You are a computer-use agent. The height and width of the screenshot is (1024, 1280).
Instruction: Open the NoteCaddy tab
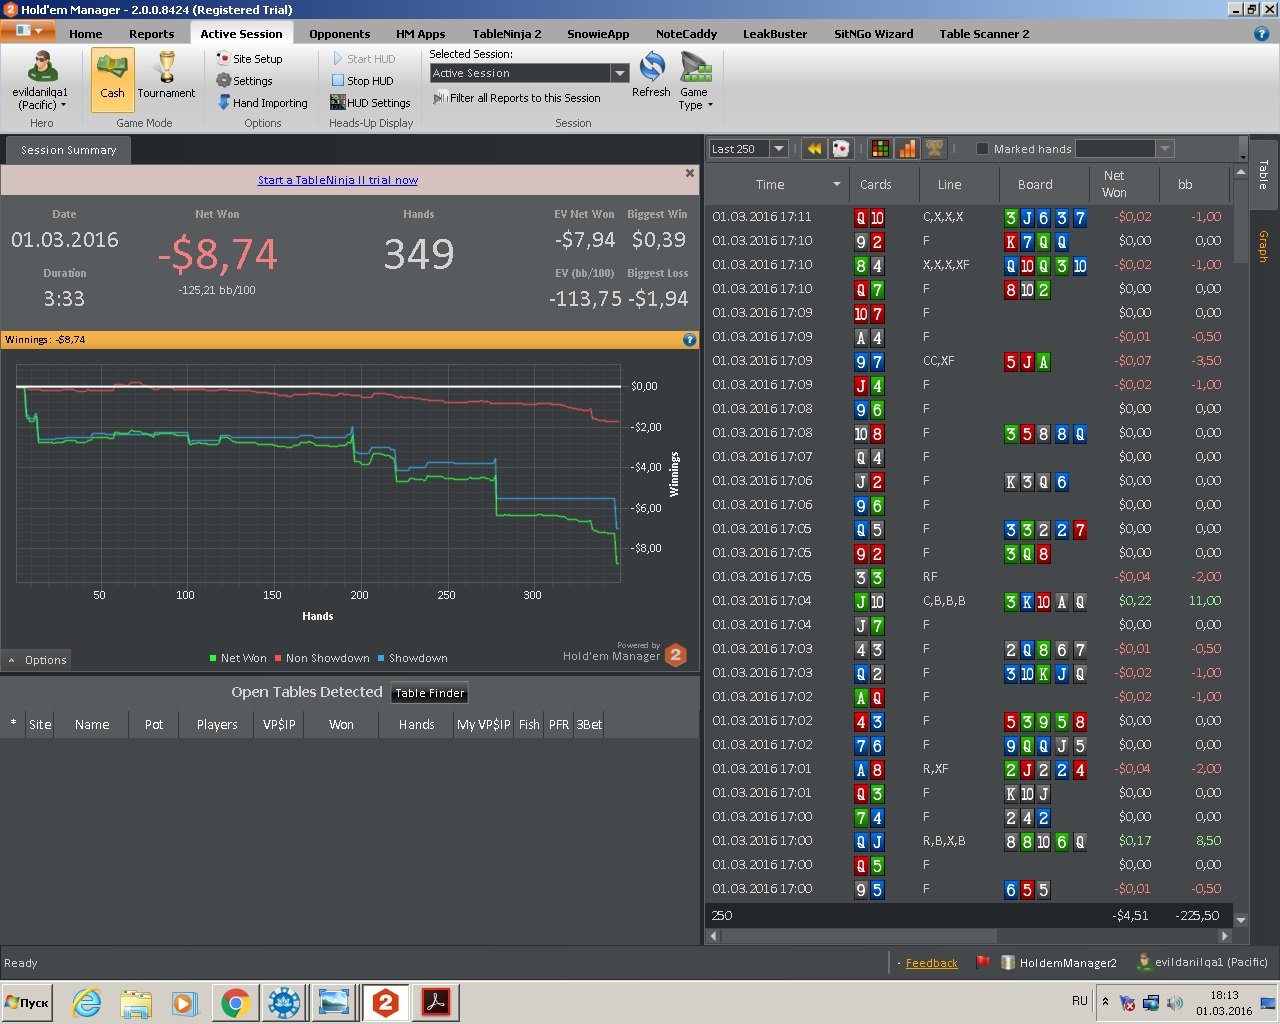[x=687, y=34]
